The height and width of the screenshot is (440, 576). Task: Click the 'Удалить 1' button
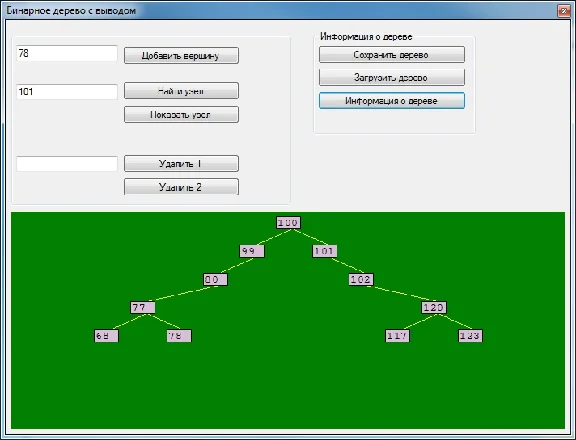[x=181, y=163]
